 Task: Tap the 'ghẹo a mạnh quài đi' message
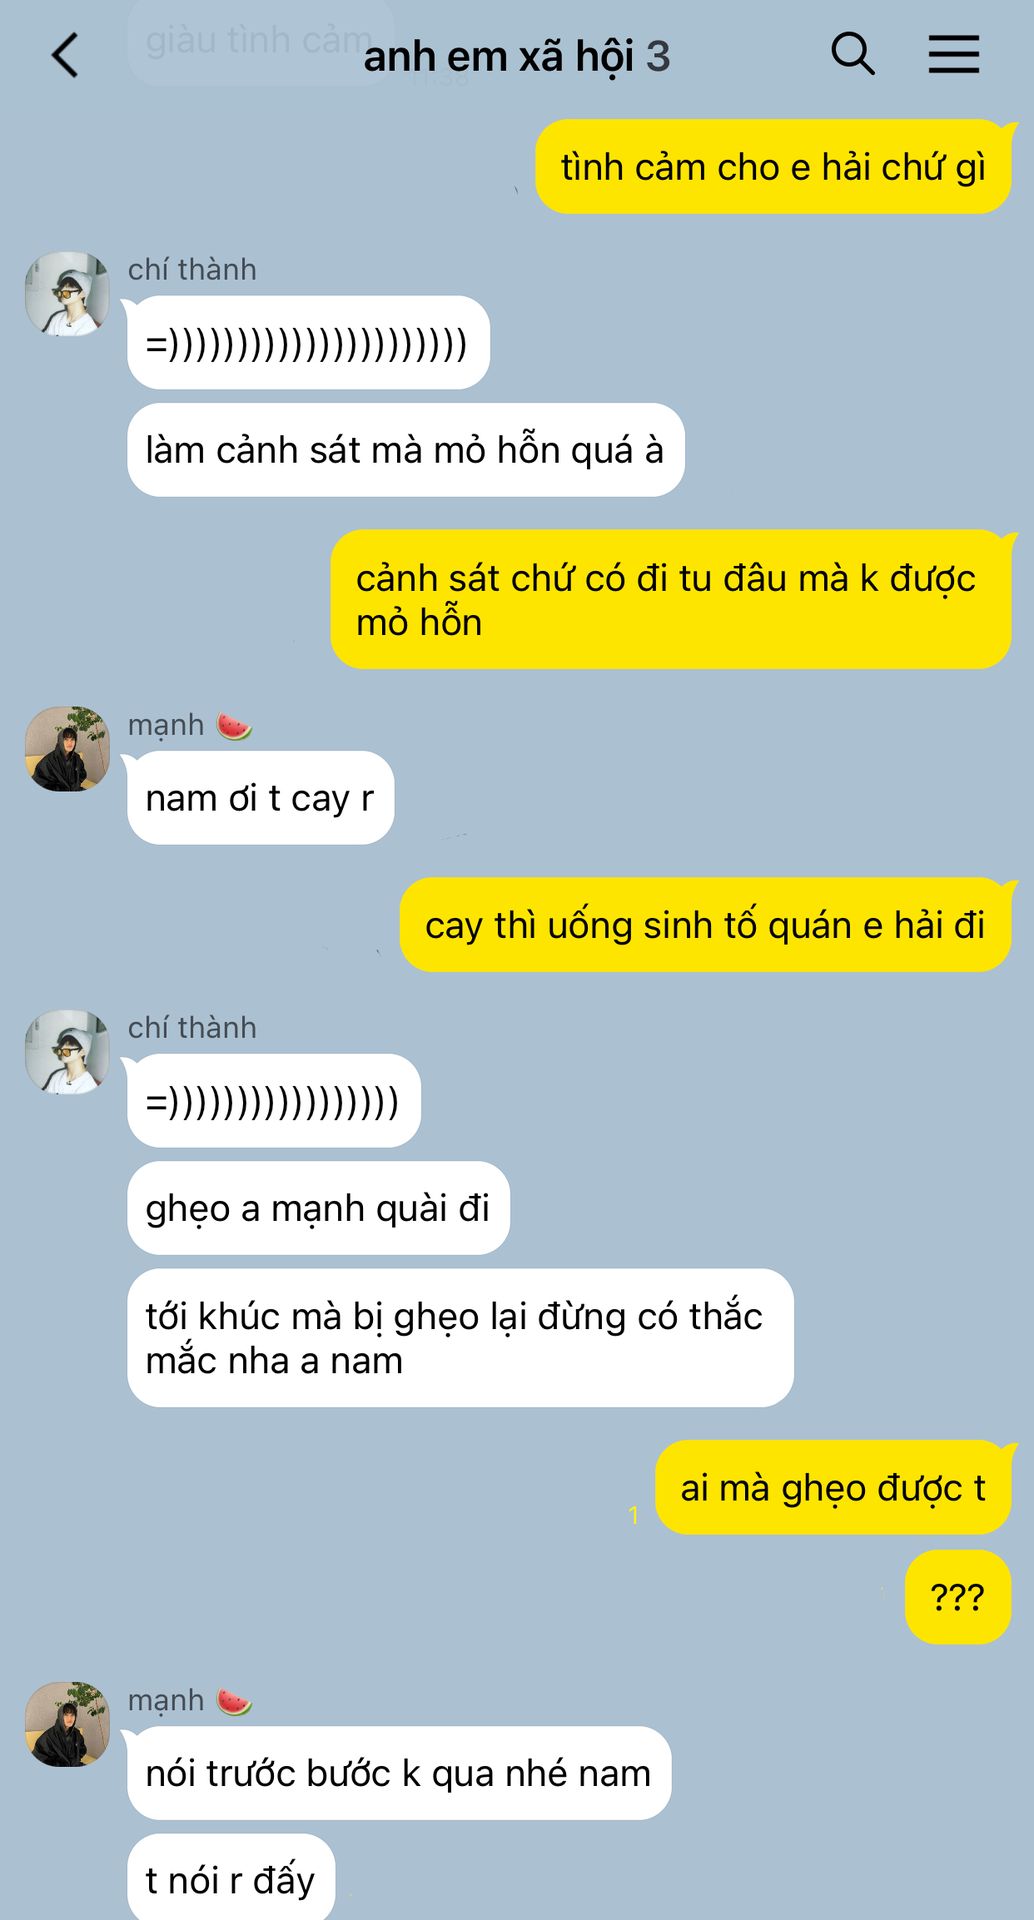click(318, 1208)
